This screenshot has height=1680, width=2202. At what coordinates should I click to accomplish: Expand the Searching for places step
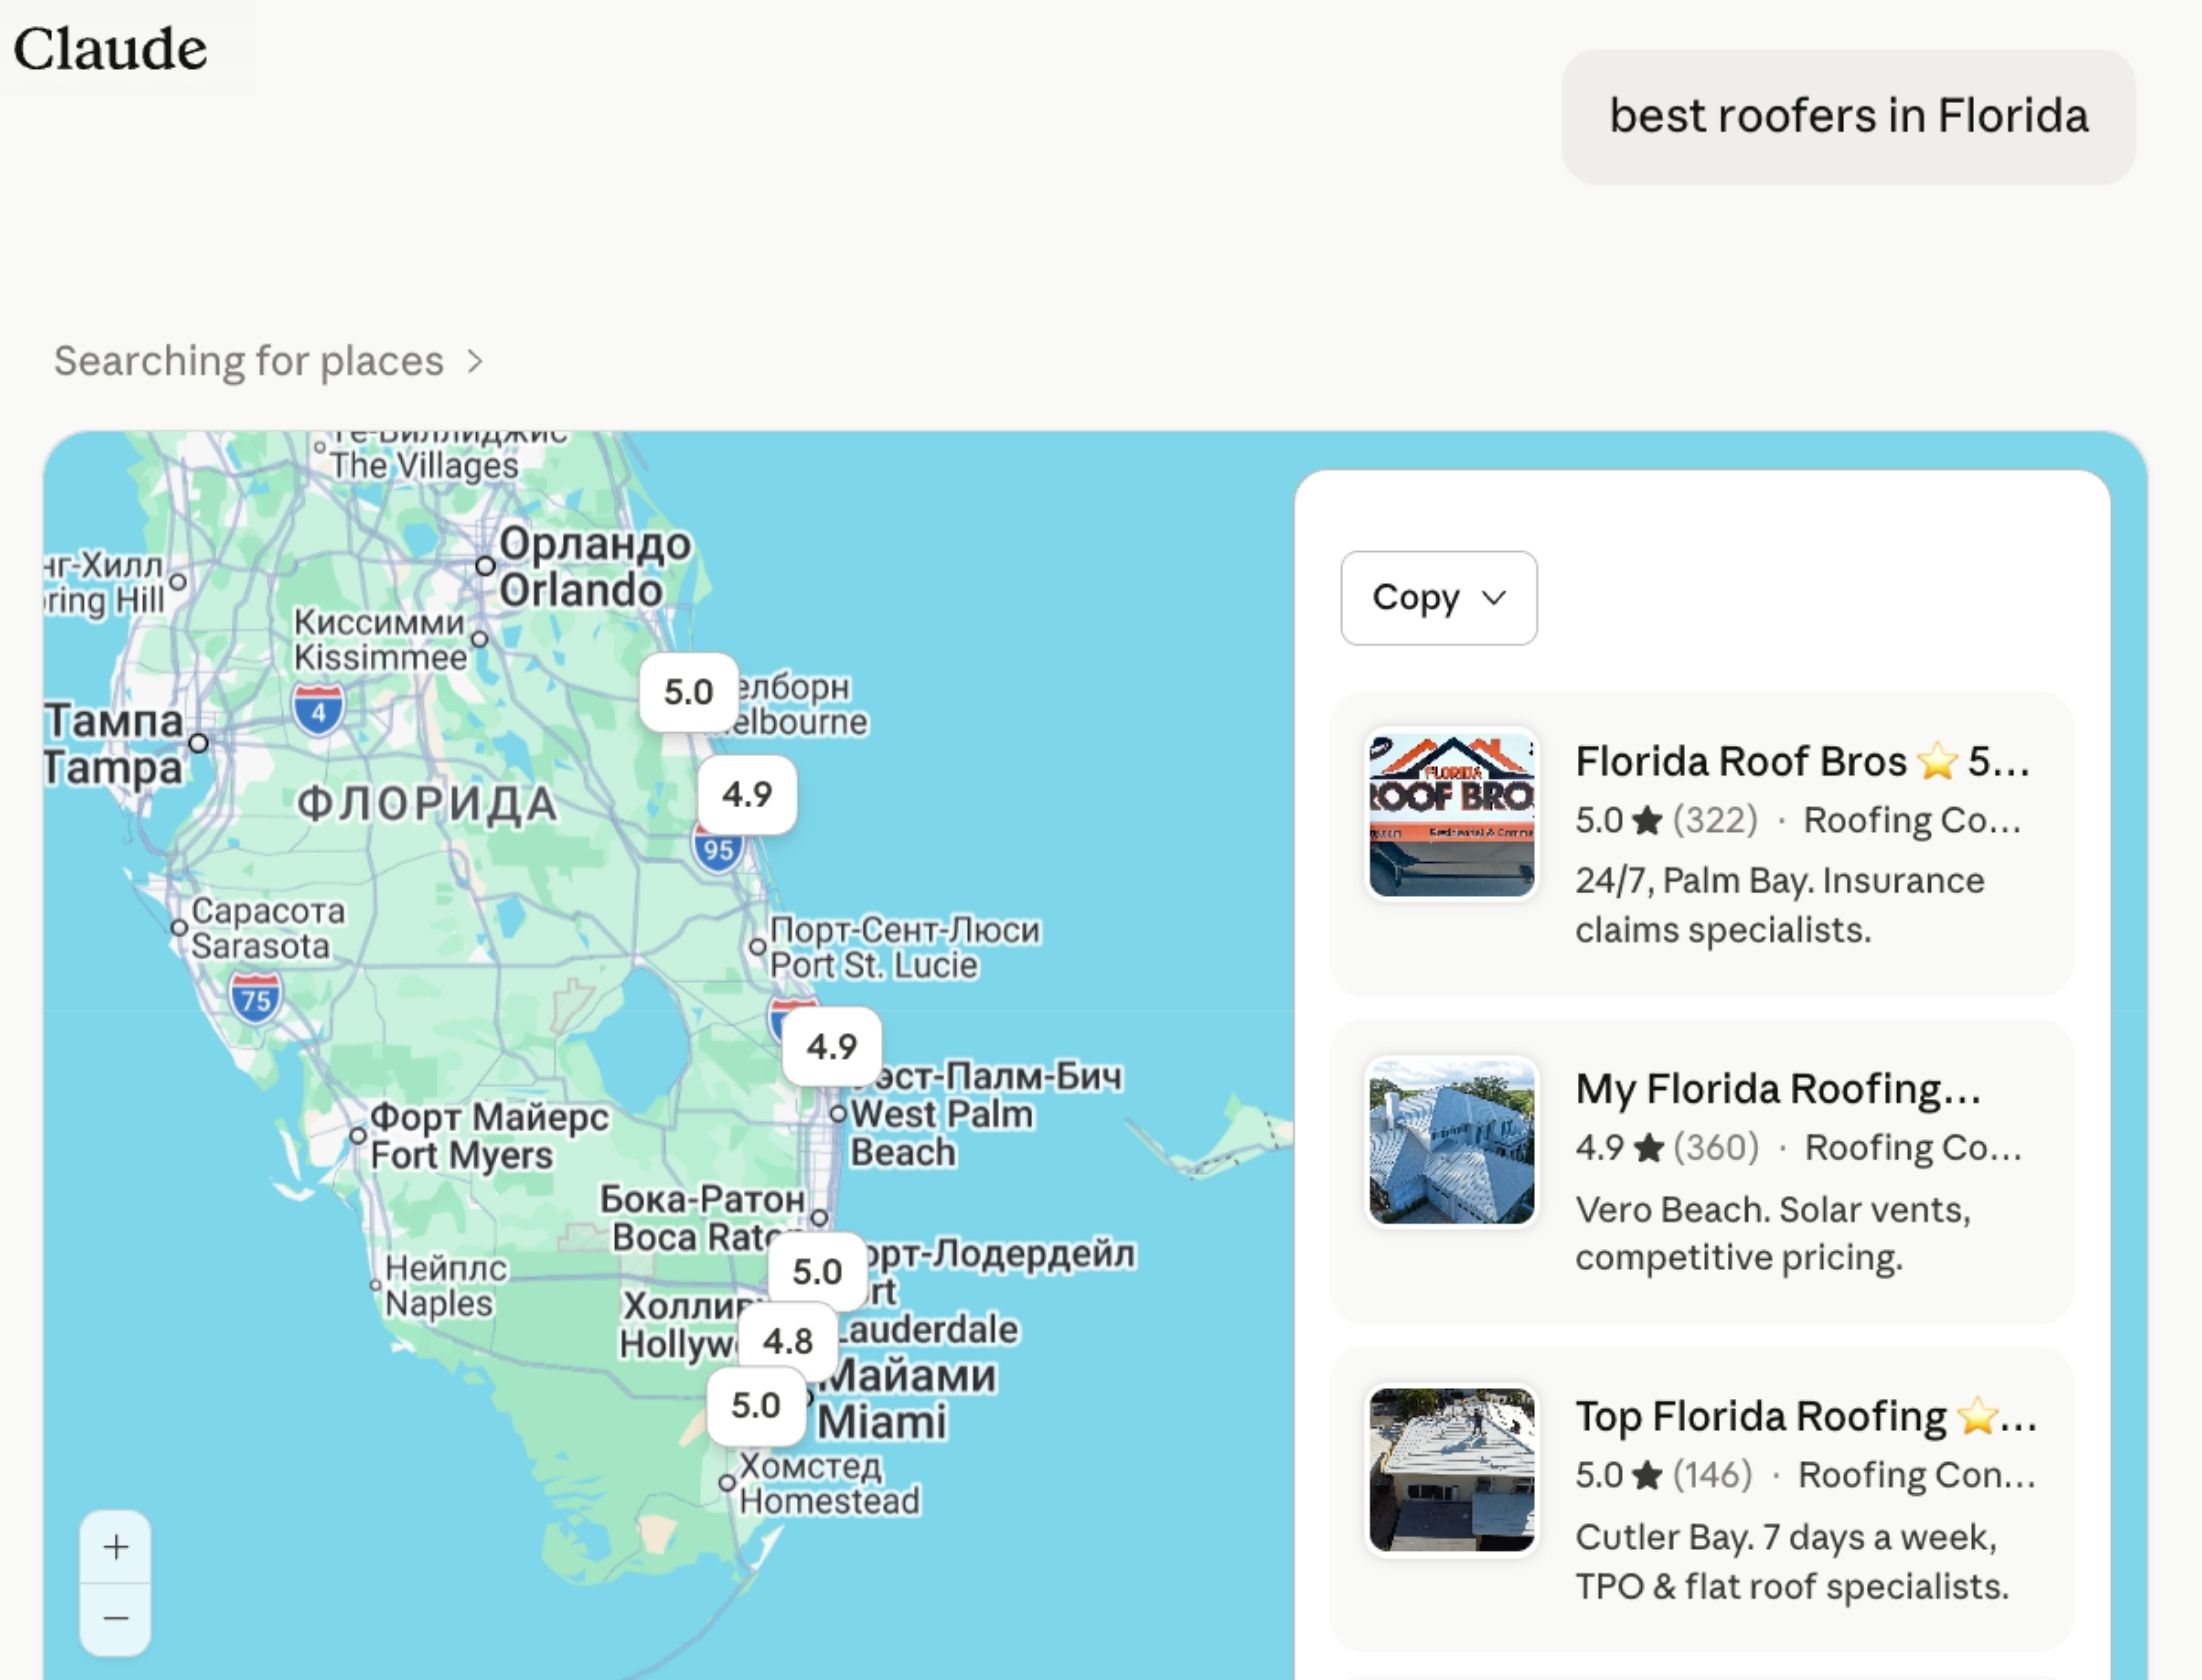pos(268,361)
